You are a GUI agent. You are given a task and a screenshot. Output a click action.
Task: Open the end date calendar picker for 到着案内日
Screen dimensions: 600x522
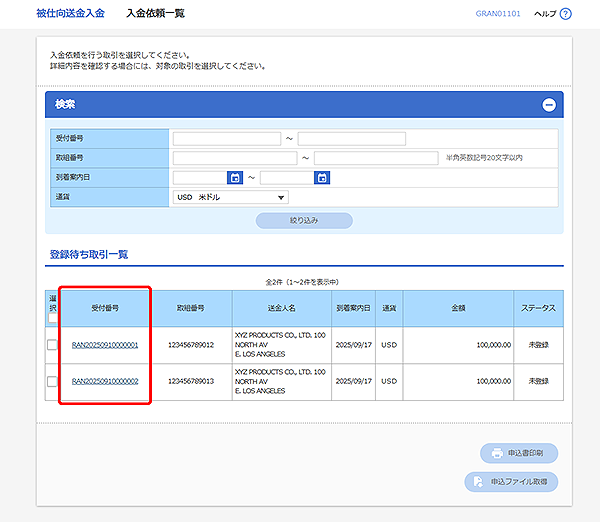tap(322, 178)
